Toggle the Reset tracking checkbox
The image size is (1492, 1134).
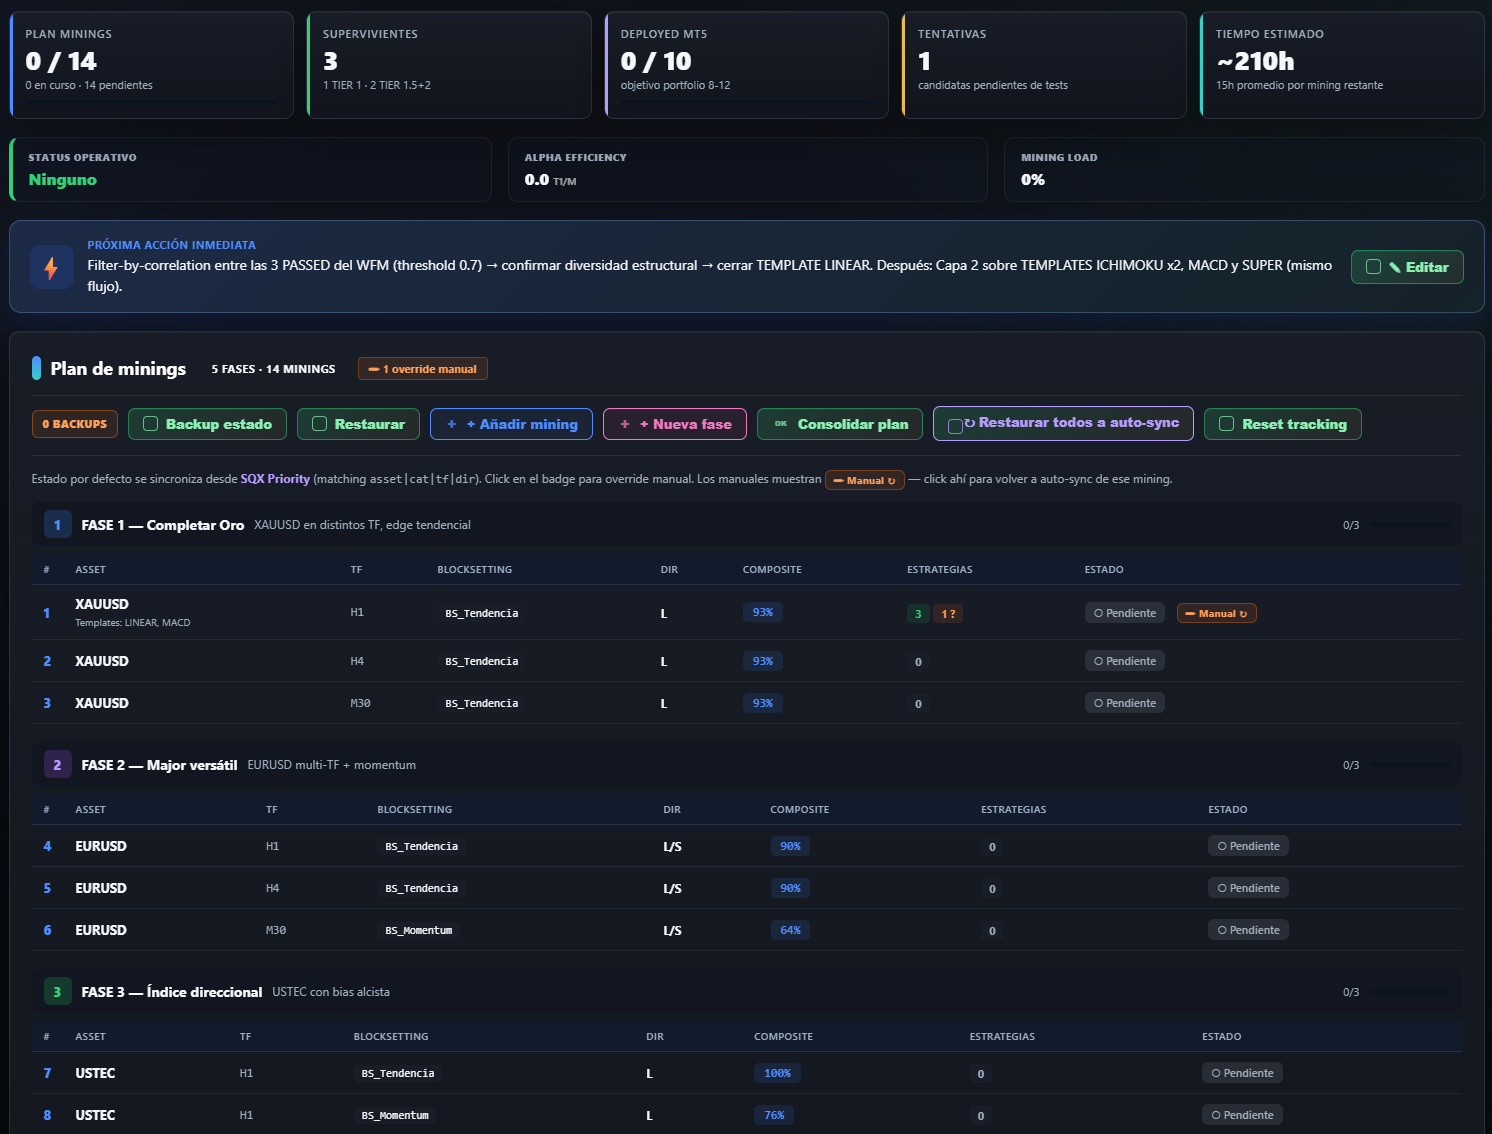tap(1226, 424)
